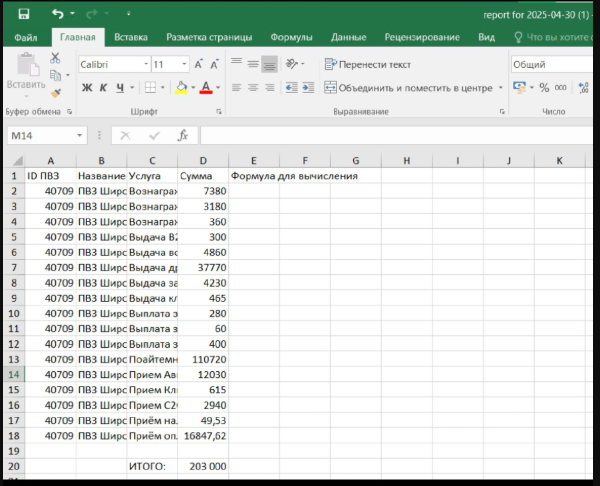Open the merge cells dropdown arrow

(x=501, y=88)
